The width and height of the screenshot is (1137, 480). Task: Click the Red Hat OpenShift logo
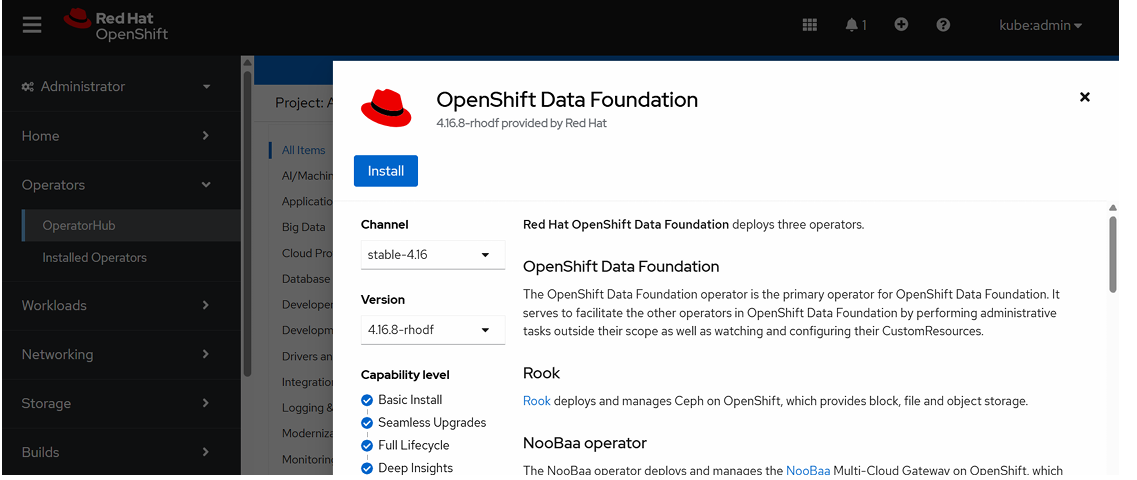click(116, 25)
